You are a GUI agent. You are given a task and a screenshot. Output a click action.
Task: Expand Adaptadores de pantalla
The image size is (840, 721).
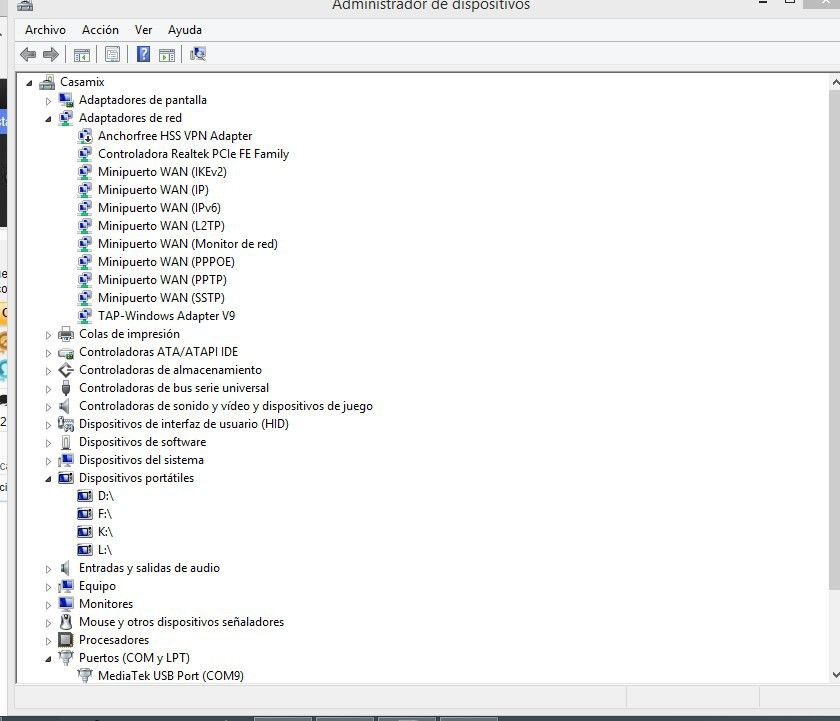[x=48, y=101]
